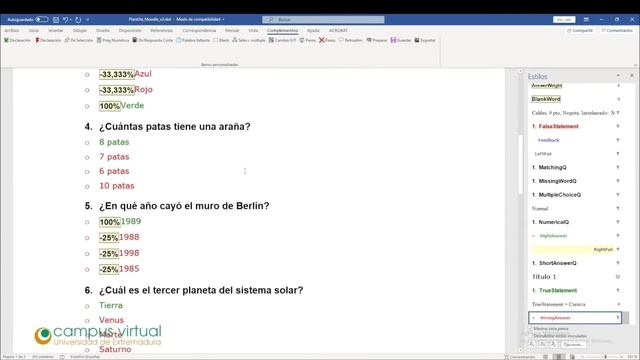Screen dimensions: 640x360
Task: Insert a Selecc múltiple question
Action: tap(249, 40)
